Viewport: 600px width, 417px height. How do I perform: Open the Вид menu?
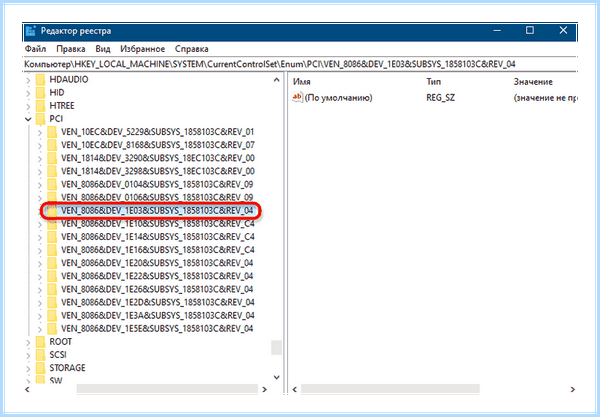tap(103, 49)
